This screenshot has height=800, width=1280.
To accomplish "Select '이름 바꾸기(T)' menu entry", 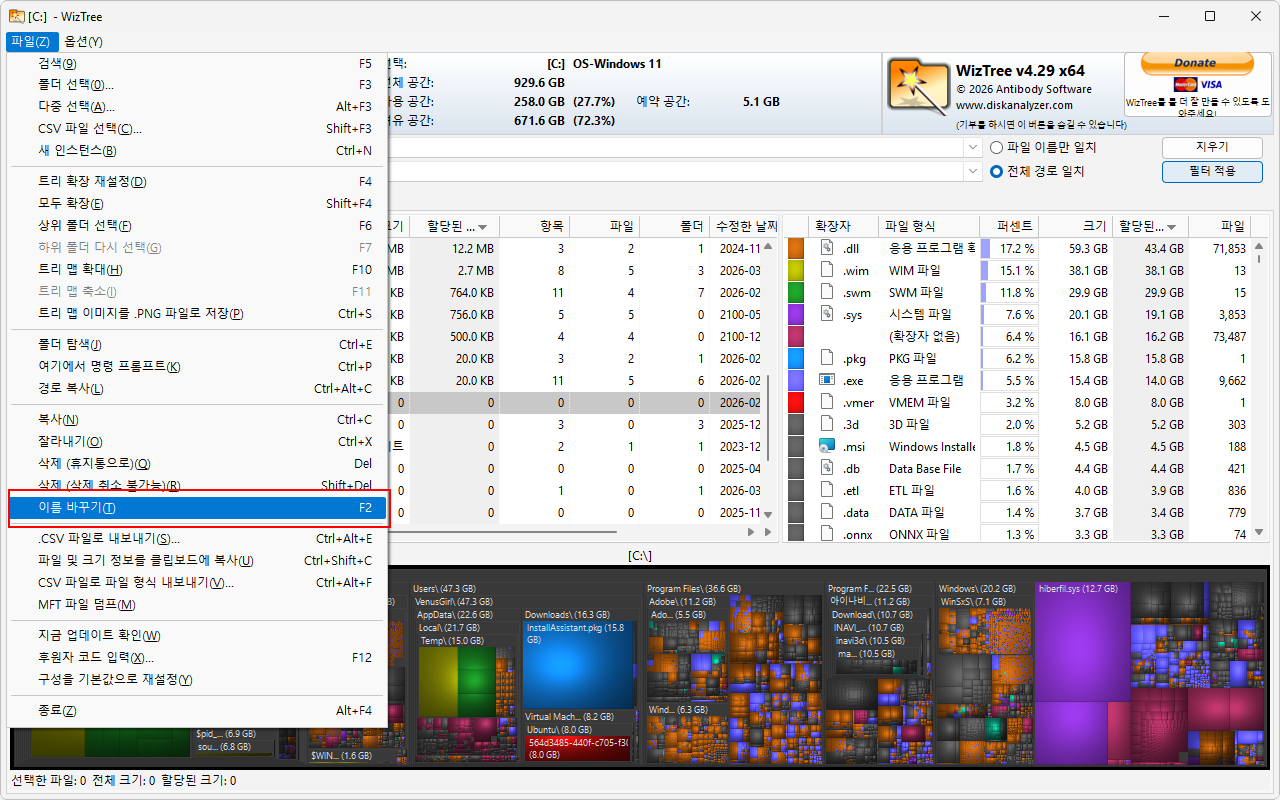I will pyautogui.click(x=197, y=508).
